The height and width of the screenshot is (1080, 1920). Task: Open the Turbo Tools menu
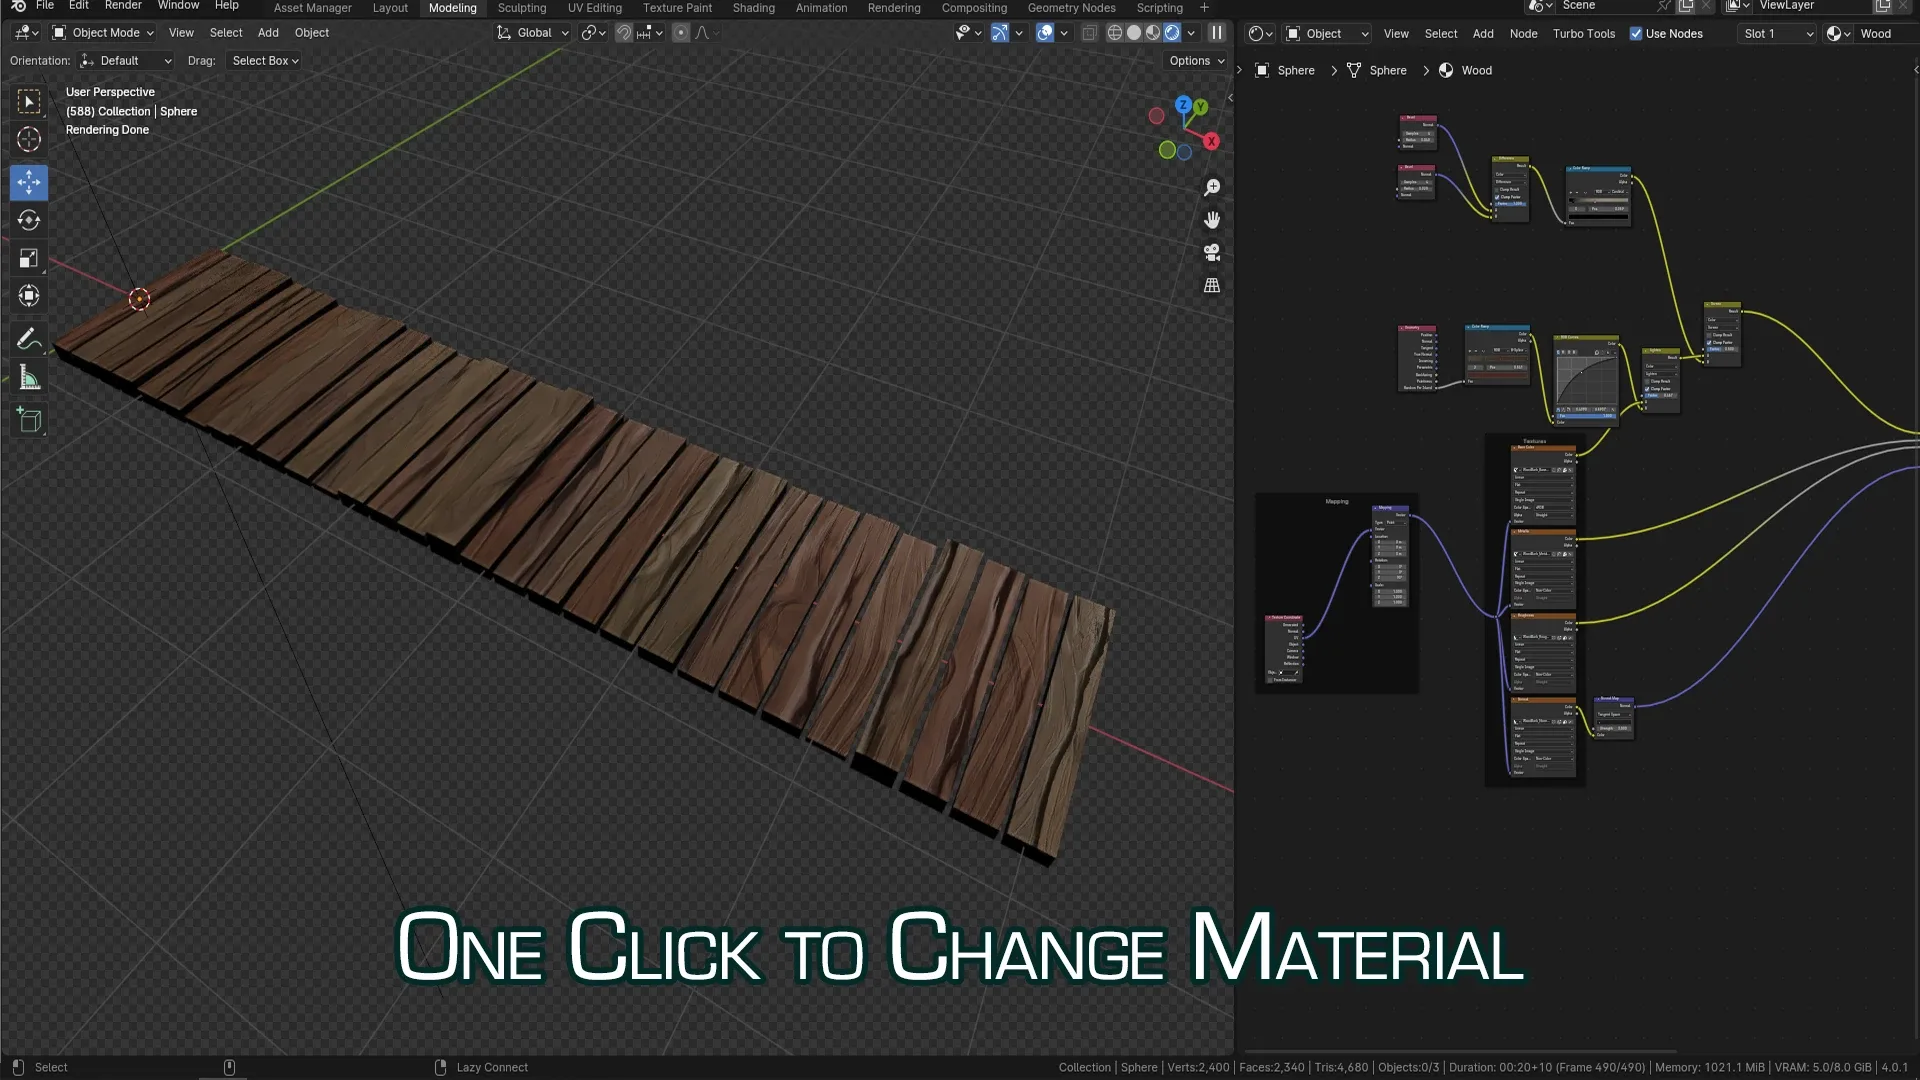tap(1583, 33)
